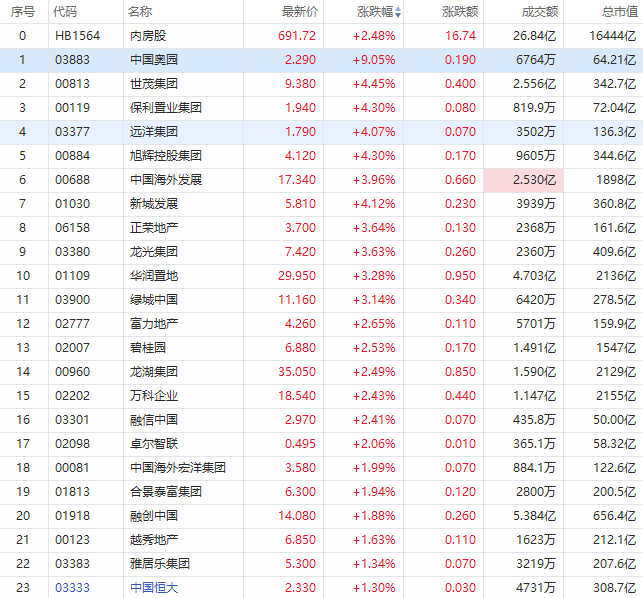Click latest price 0.495
643x598 pixels.
point(301,444)
